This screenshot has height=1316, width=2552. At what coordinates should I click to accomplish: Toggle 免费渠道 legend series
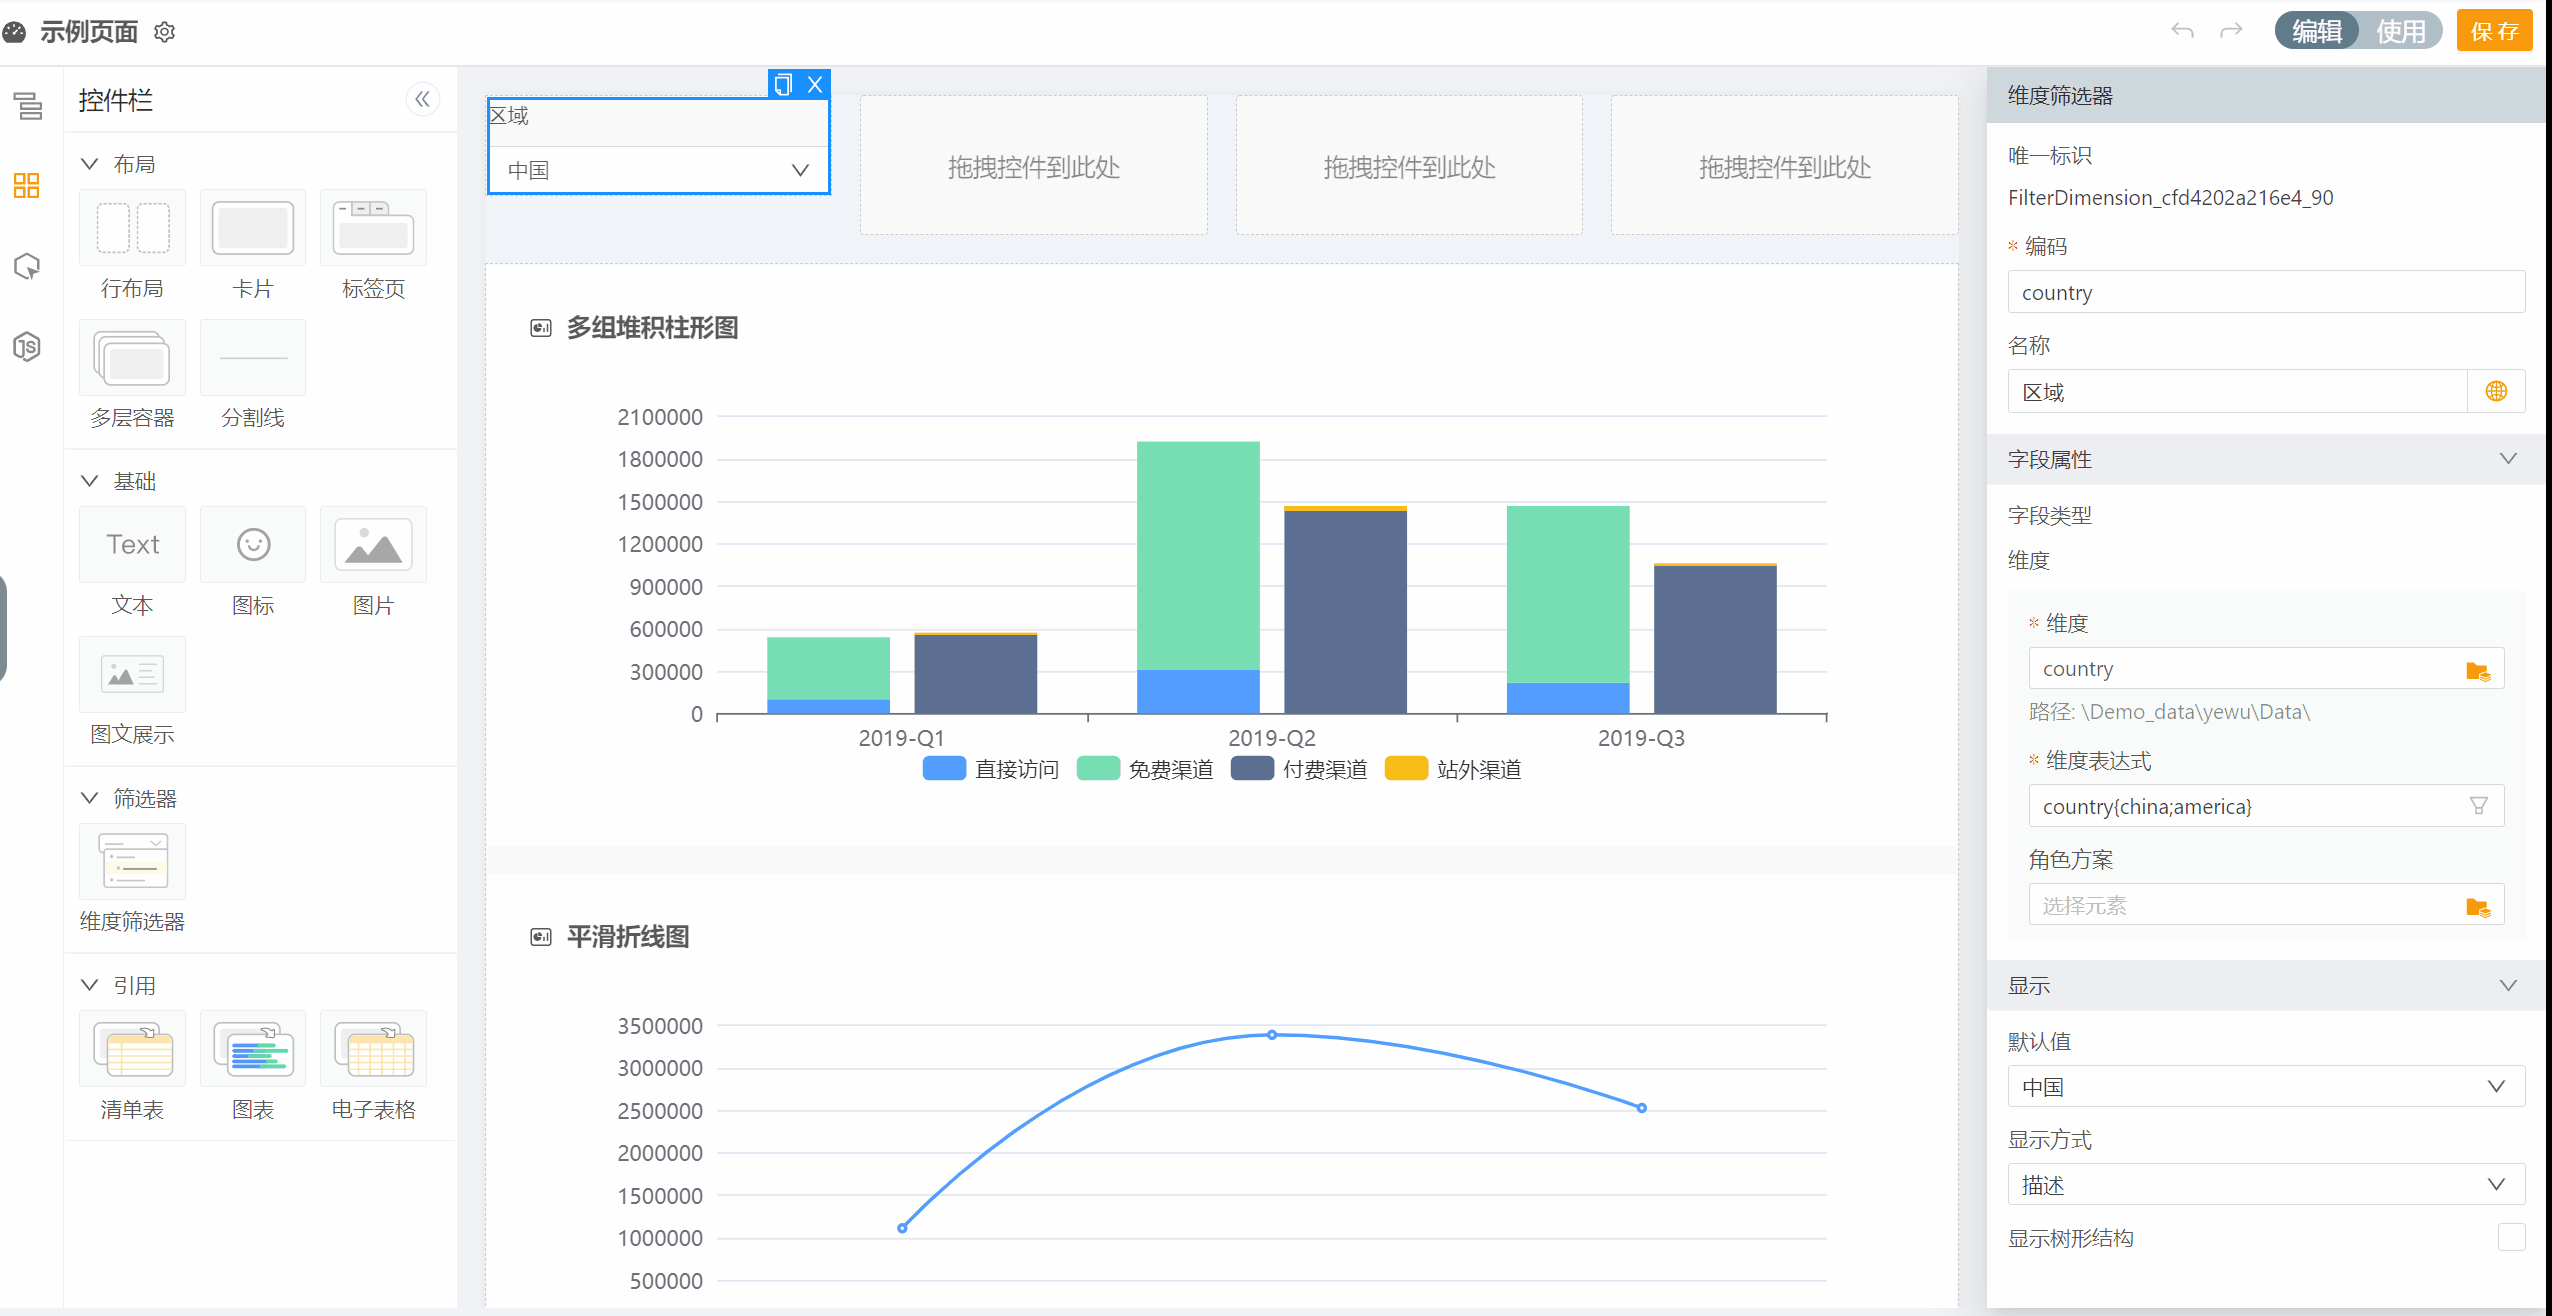click(x=1145, y=769)
